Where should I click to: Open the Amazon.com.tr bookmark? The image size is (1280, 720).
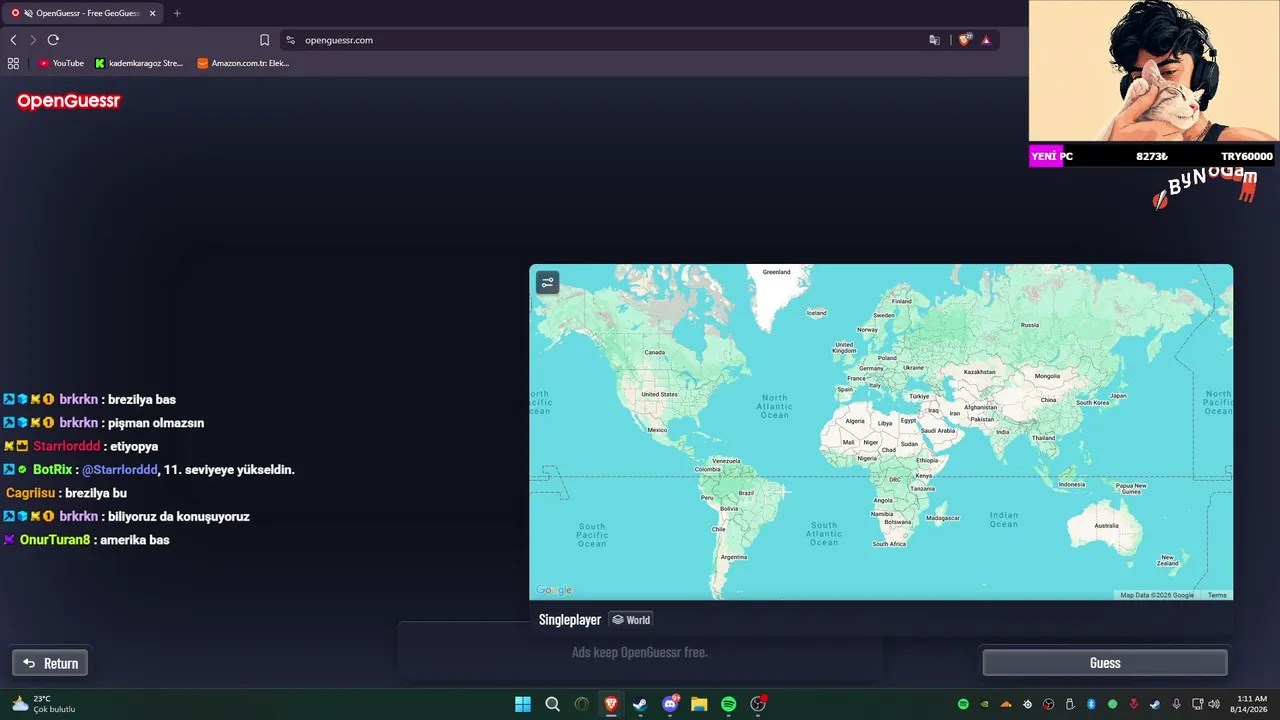(244, 63)
